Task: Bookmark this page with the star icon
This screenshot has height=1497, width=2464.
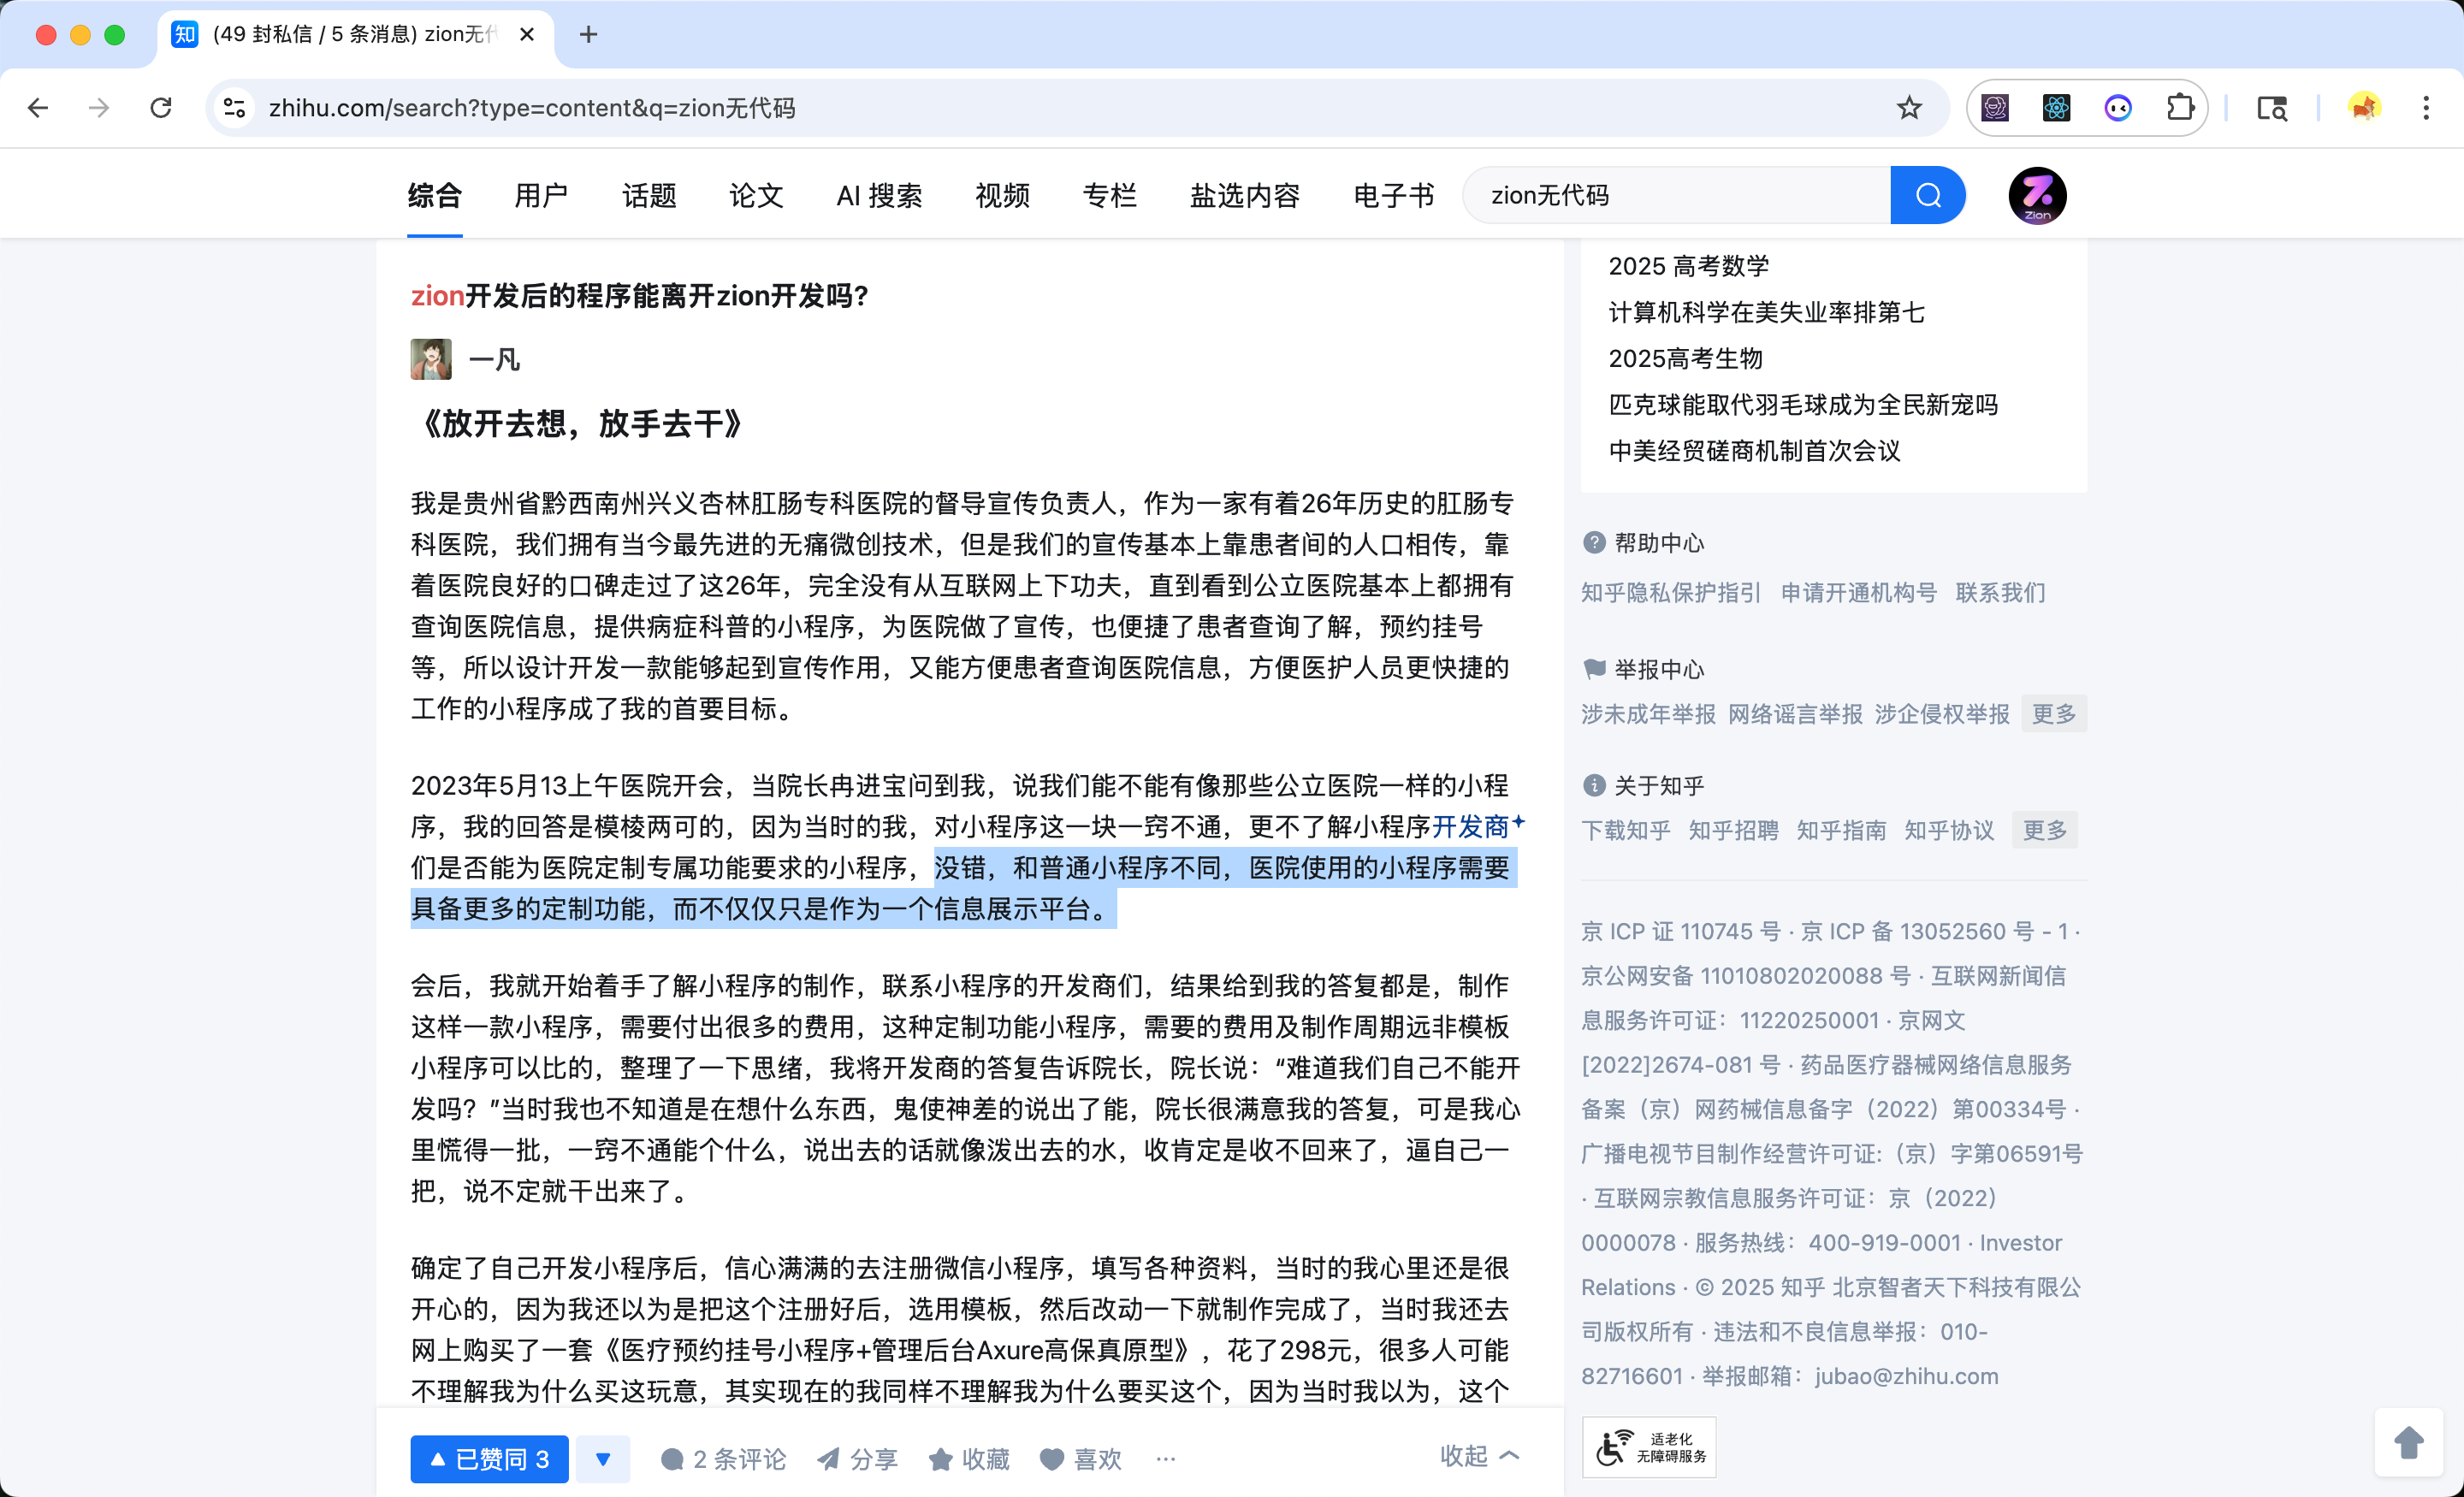Action: tap(1909, 108)
